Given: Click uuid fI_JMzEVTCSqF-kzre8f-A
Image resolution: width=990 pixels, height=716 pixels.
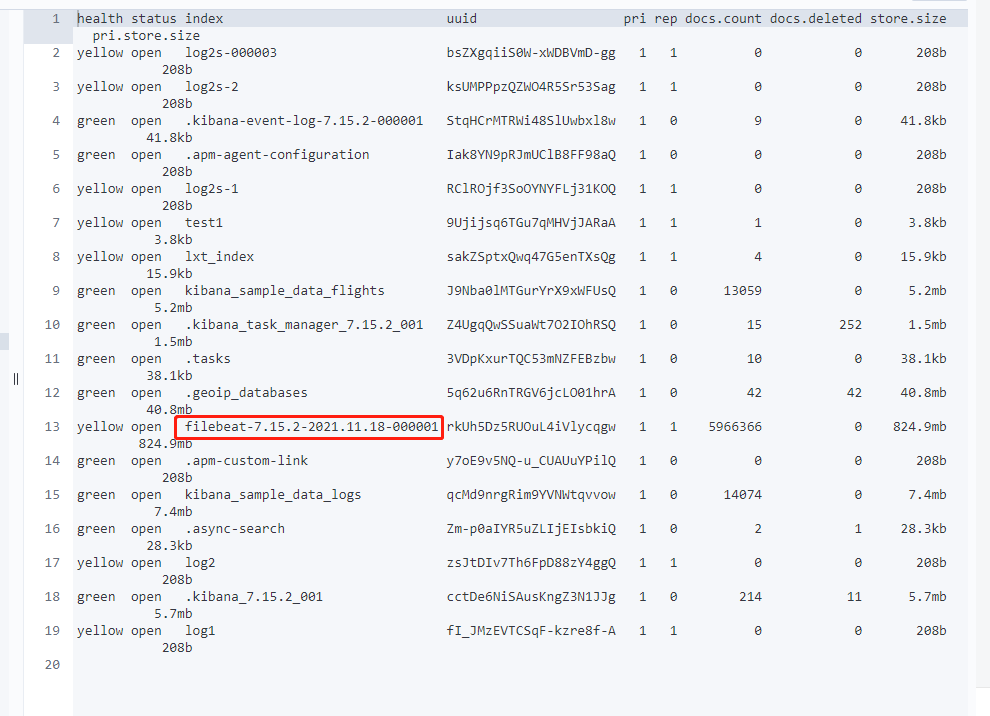Looking at the screenshot, I should coord(531,631).
